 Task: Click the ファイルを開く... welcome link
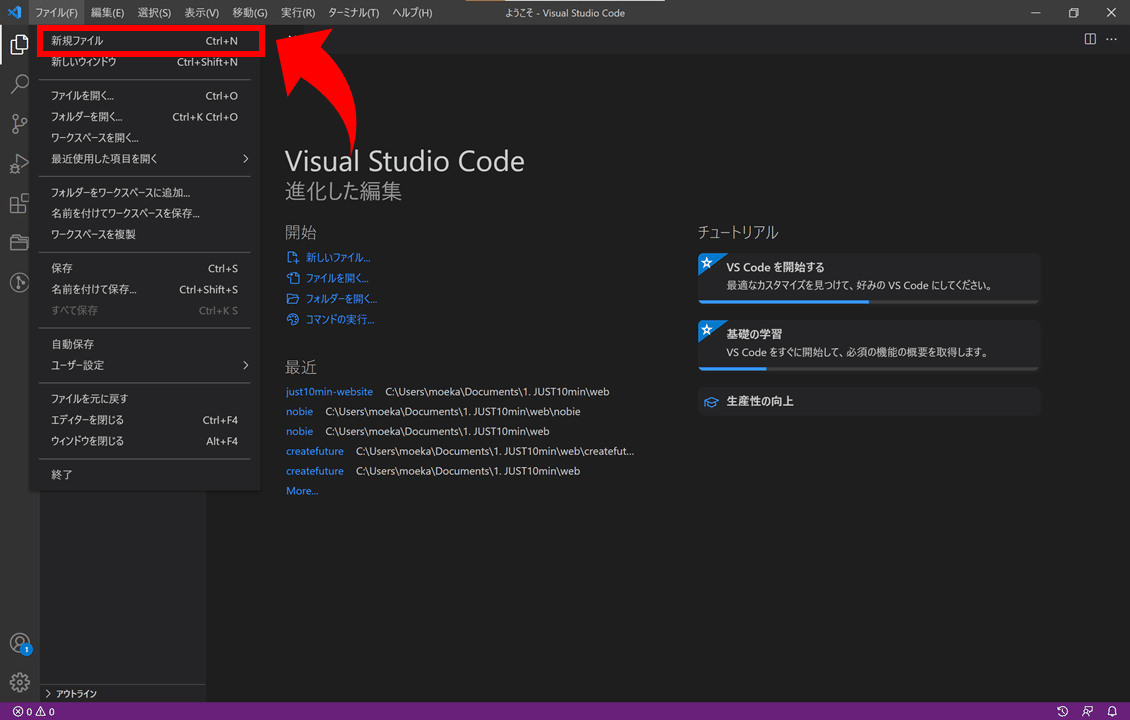(x=337, y=277)
